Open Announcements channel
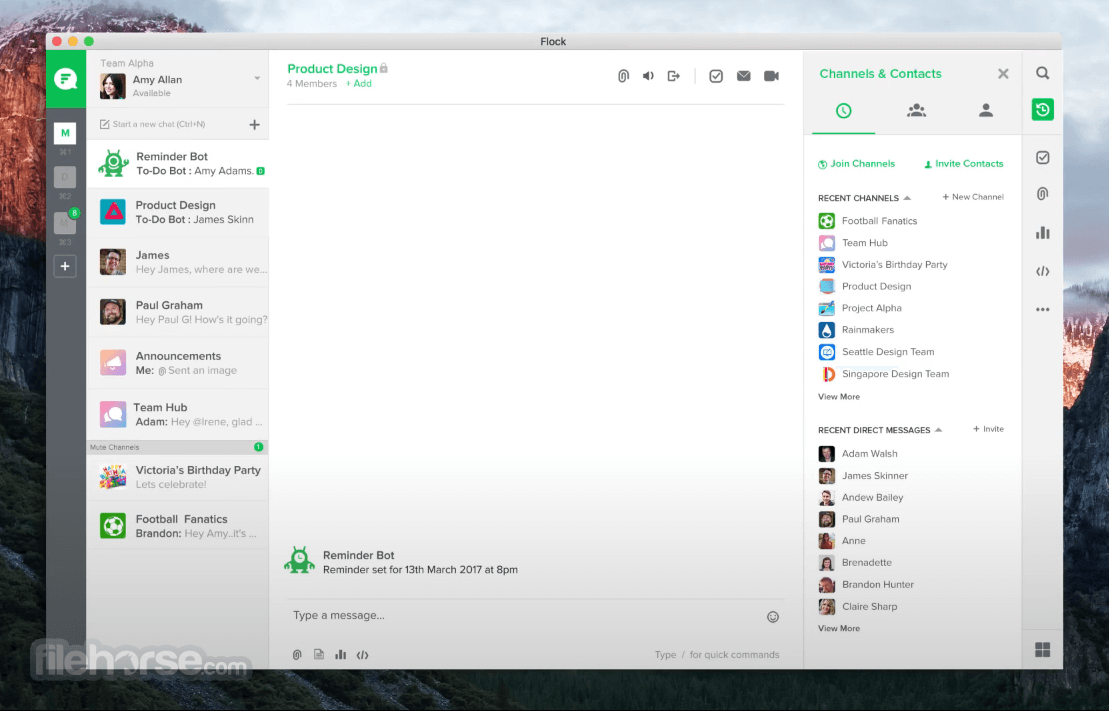Screen dimensions: 1109x711 click(x=177, y=363)
